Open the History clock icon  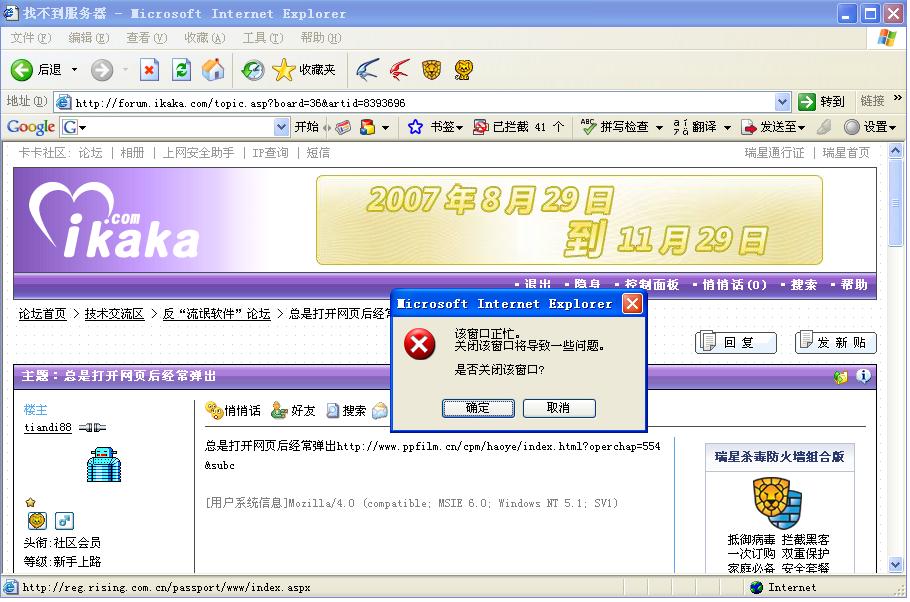253,70
